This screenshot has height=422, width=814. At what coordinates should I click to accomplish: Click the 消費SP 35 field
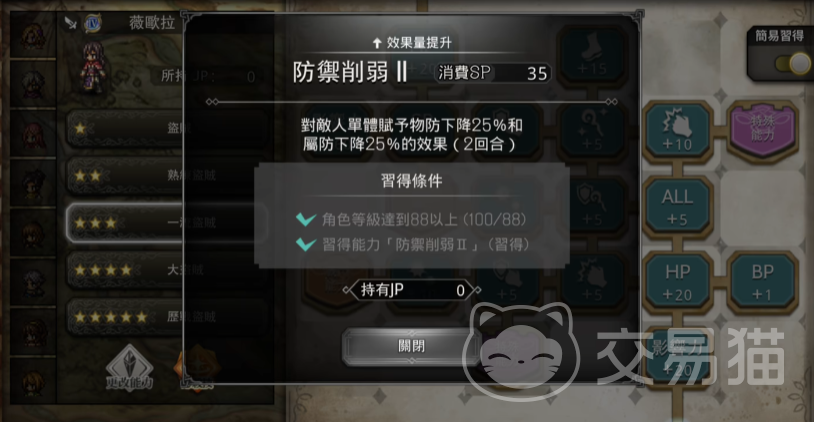click(493, 73)
